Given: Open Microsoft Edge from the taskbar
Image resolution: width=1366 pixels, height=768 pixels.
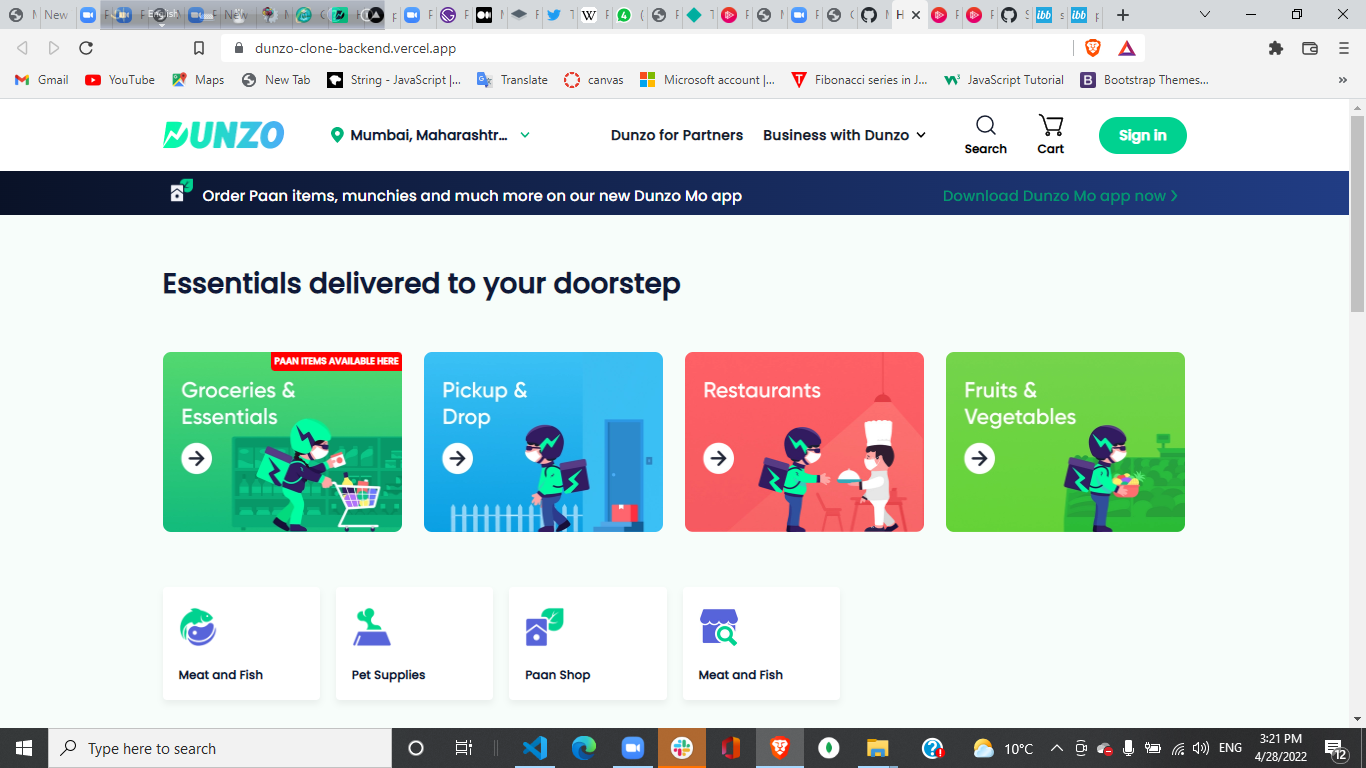Looking at the screenshot, I should tap(584, 748).
